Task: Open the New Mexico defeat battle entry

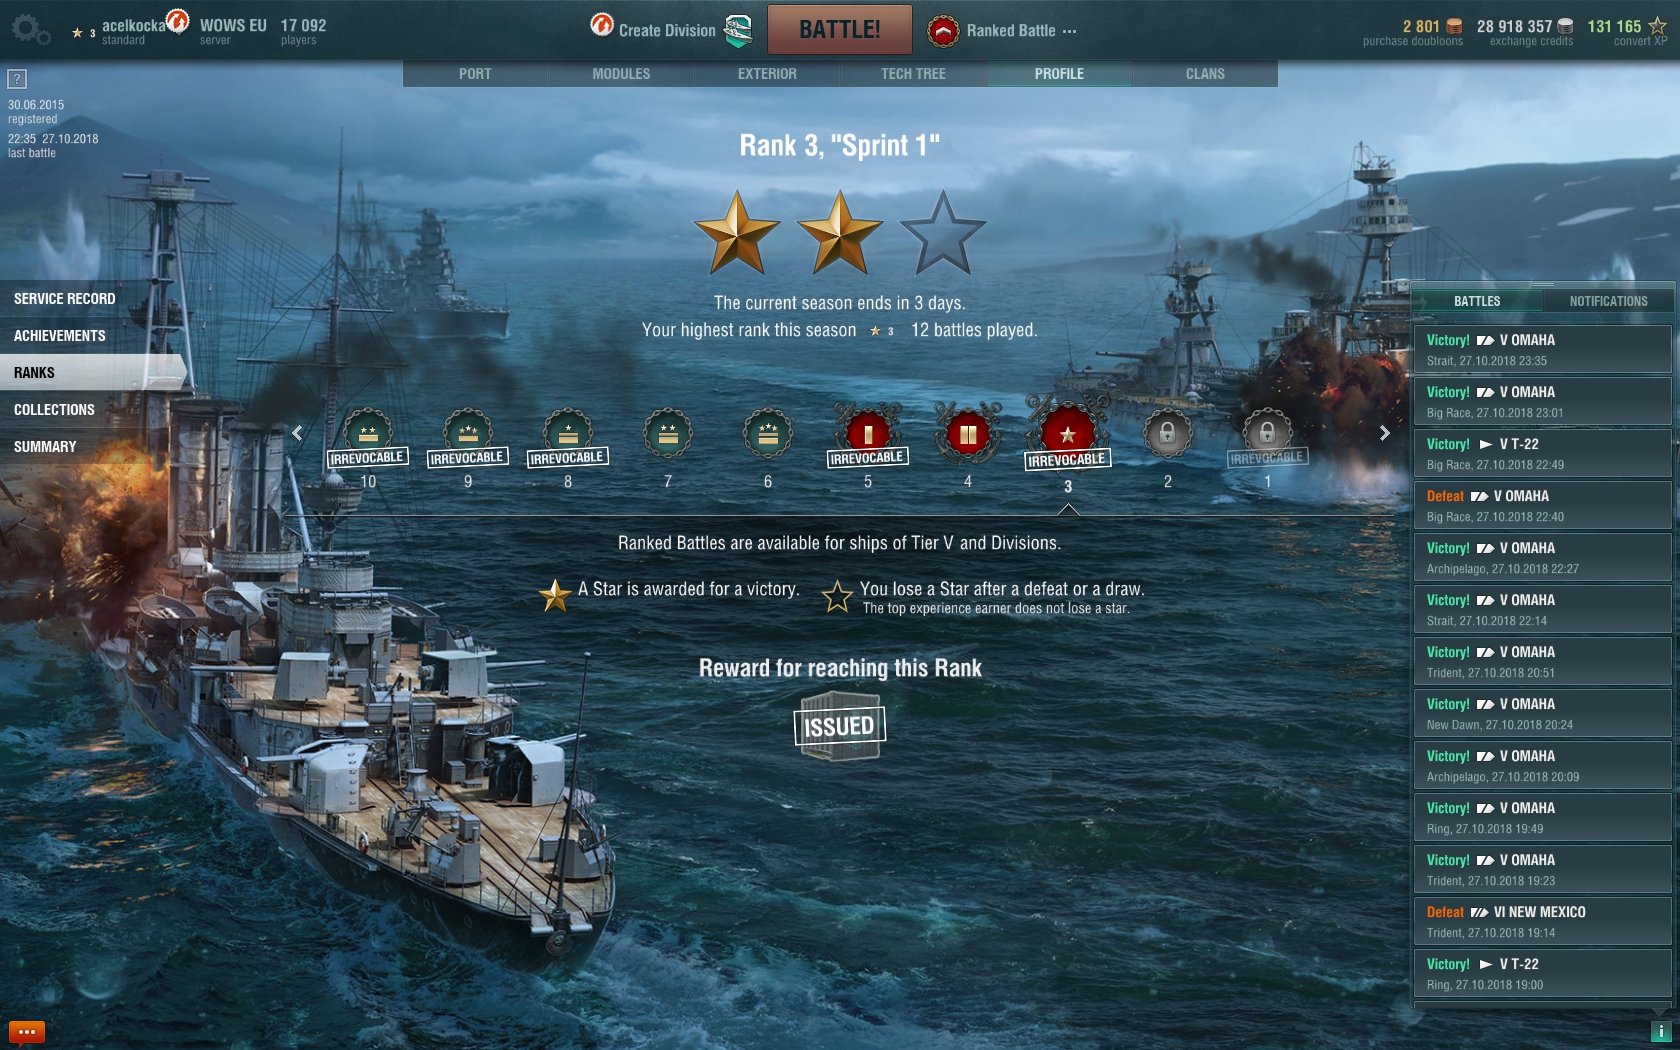Action: point(1542,921)
